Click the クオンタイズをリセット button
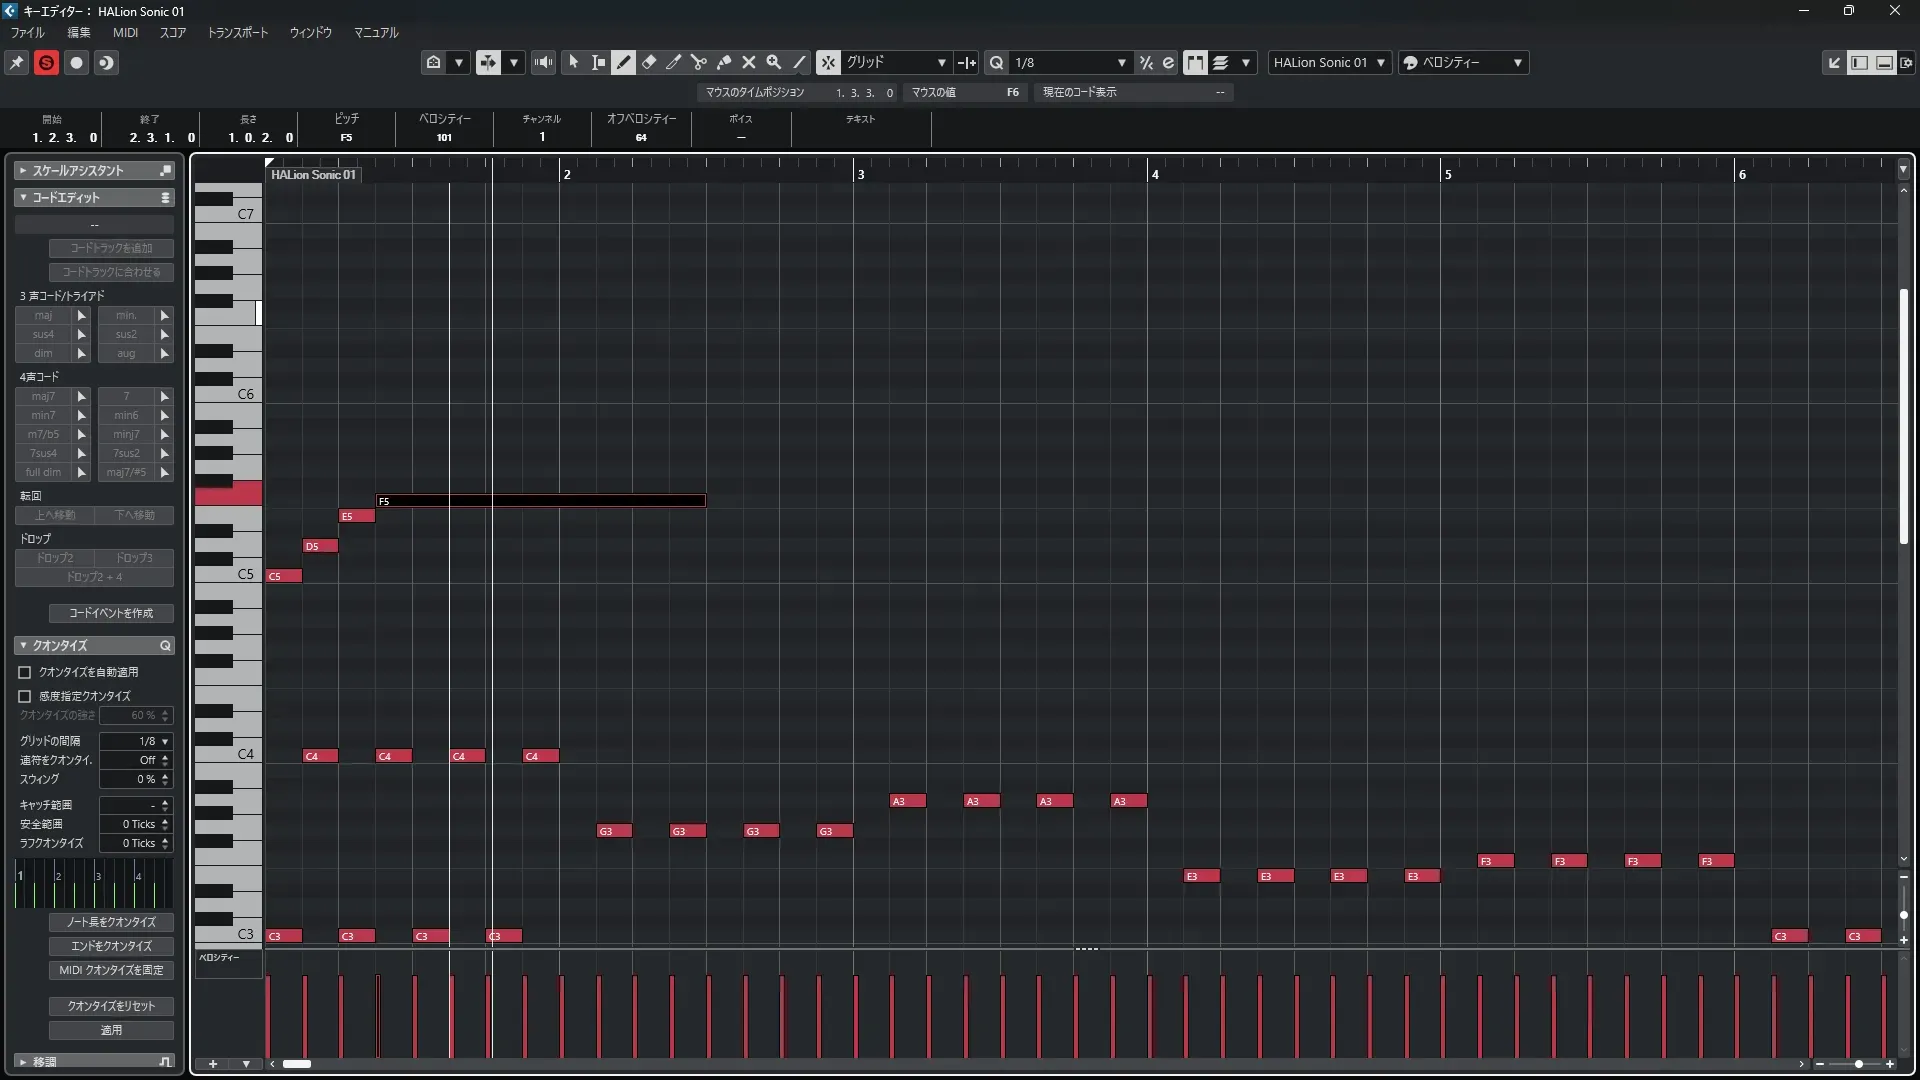Viewport: 1920px width, 1080px height. coord(111,1006)
